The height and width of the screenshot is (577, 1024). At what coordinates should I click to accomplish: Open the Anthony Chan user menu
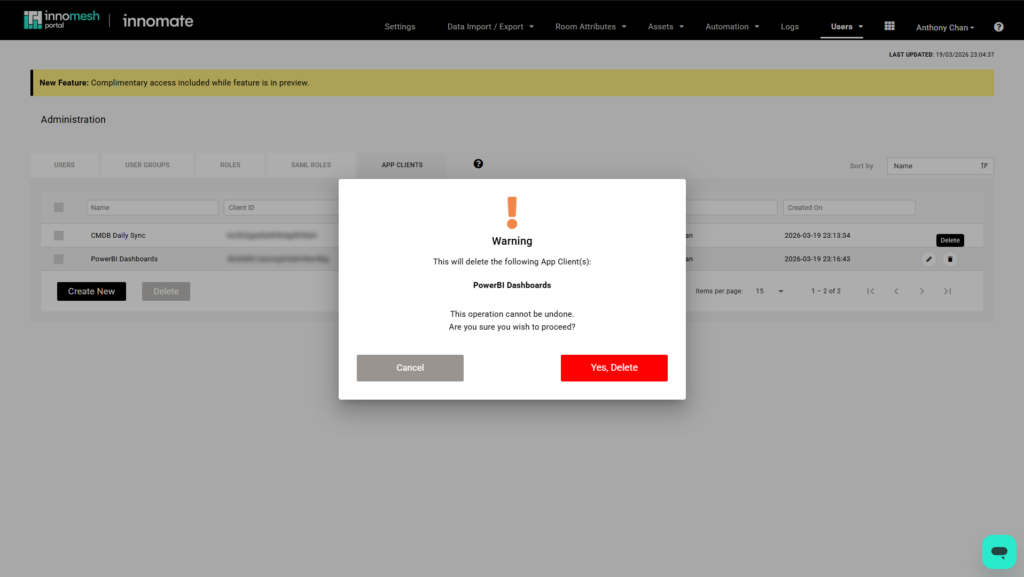coord(944,27)
